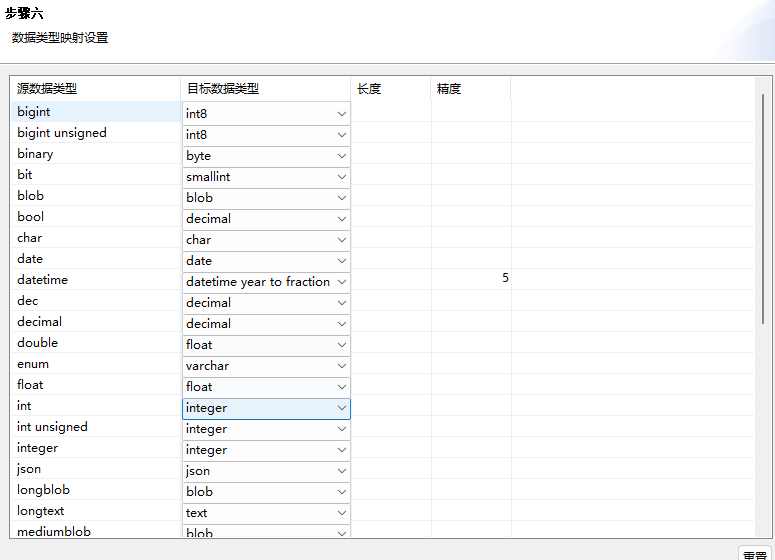Expand the byte dropdown in binary row
Viewport: 775px width, 560px height.
pyautogui.click(x=266, y=156)
